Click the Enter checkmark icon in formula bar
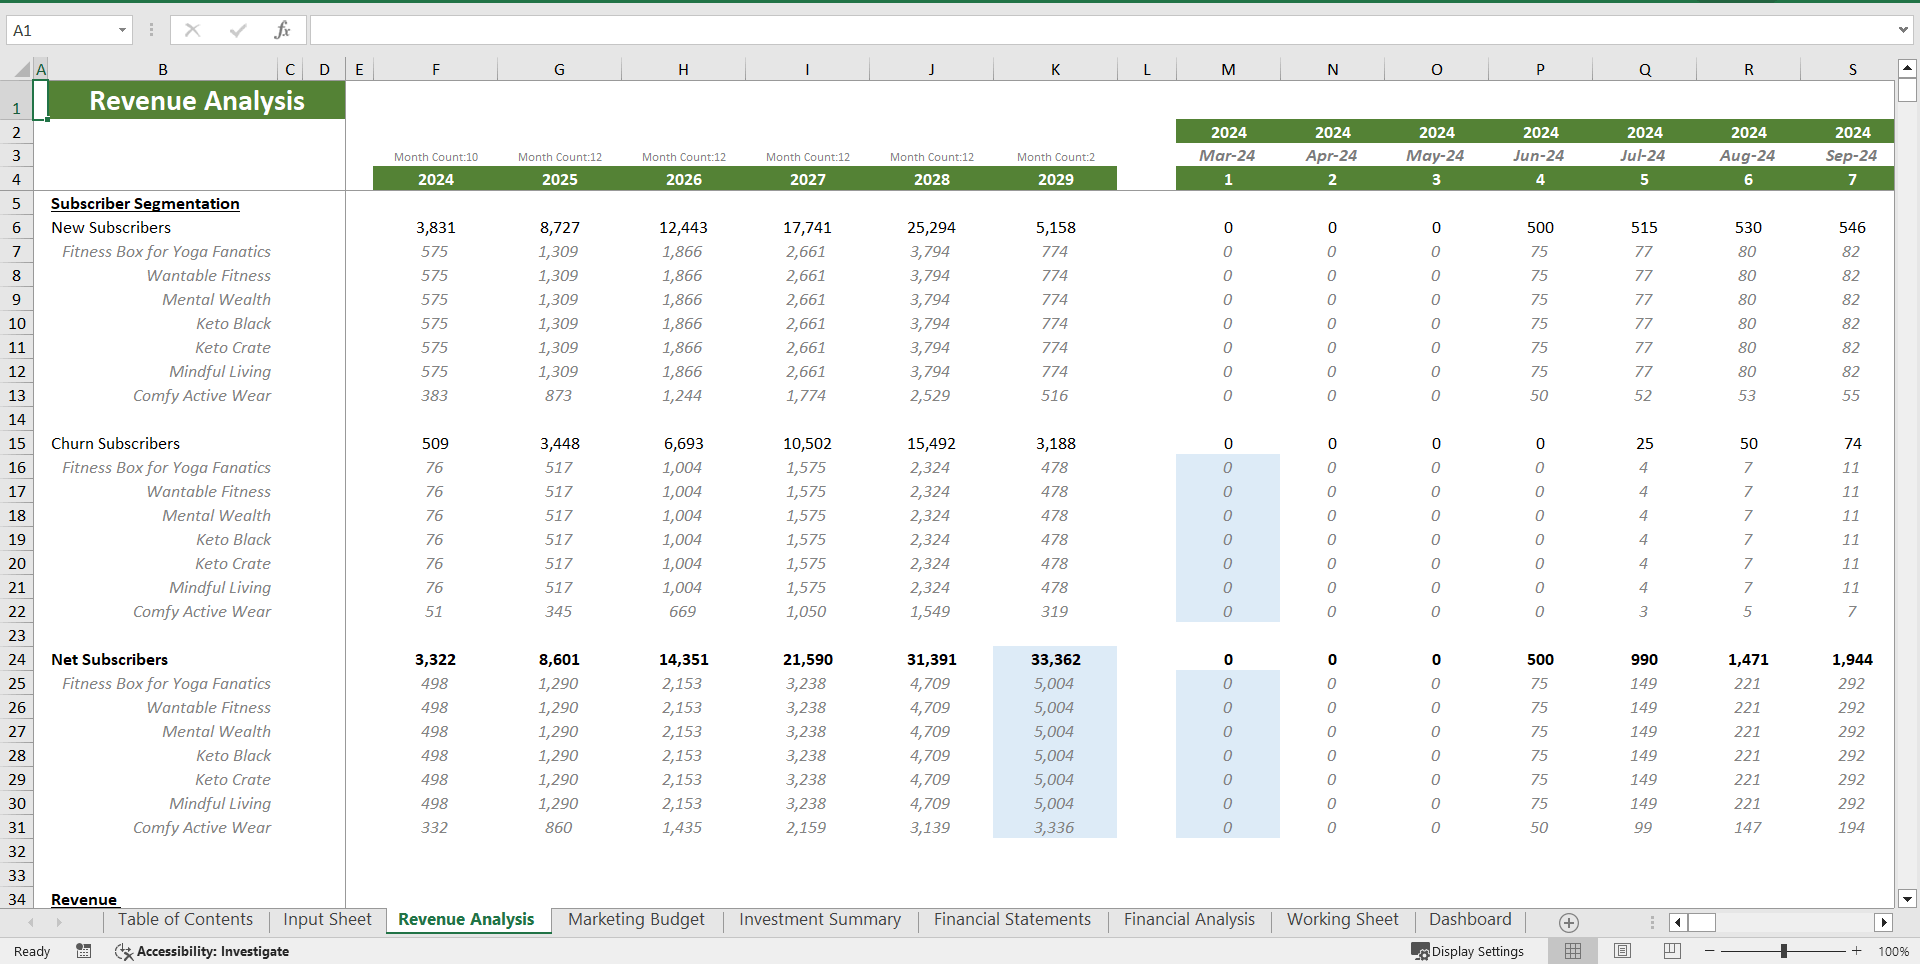The height and width of the screenshot is (966, 1920). pos(237,30)
